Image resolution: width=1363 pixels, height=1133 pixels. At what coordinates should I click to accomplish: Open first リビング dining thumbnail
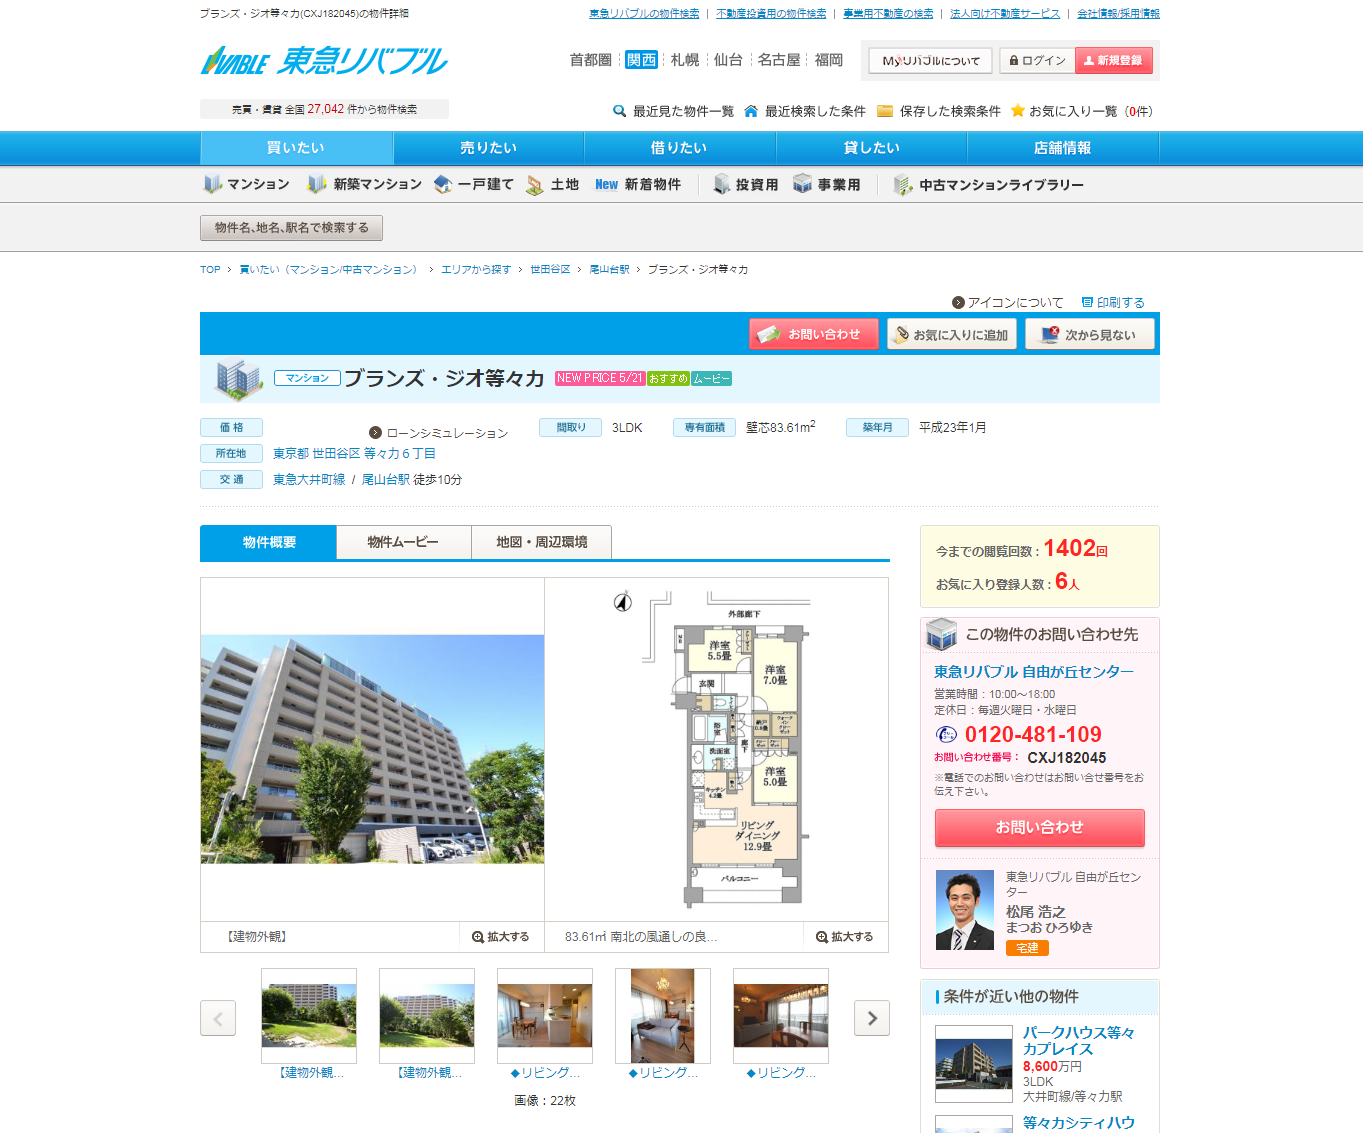[x=545, y=1015]
